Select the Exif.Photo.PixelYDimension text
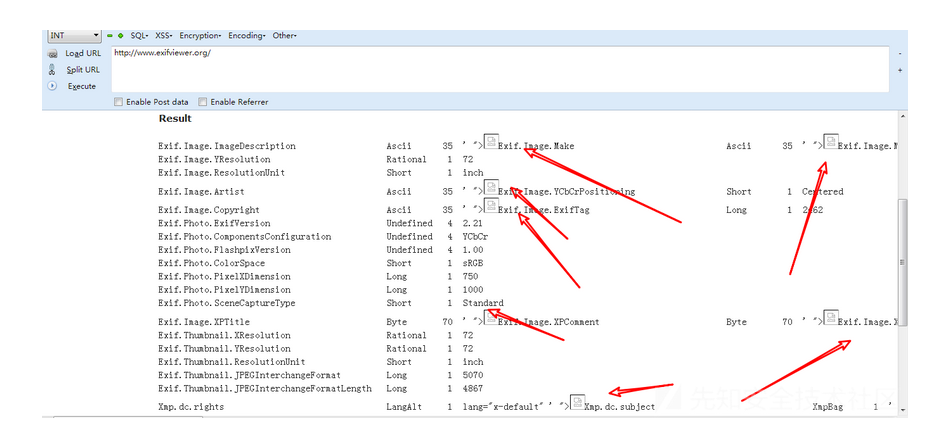Image resolution: width=936 pixels, height=432 pixels. [224, 289]
